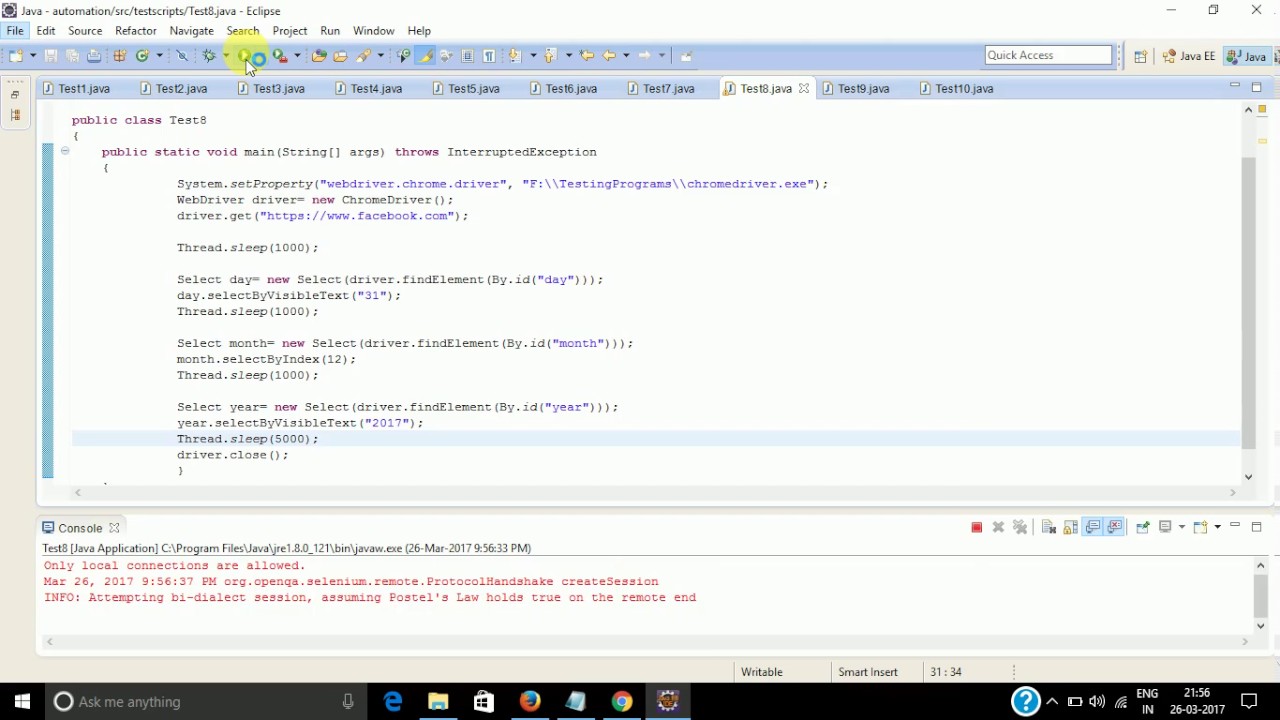Close the Console view tab
Screen dimensions: 1280x720
click(x=114, y=528)
